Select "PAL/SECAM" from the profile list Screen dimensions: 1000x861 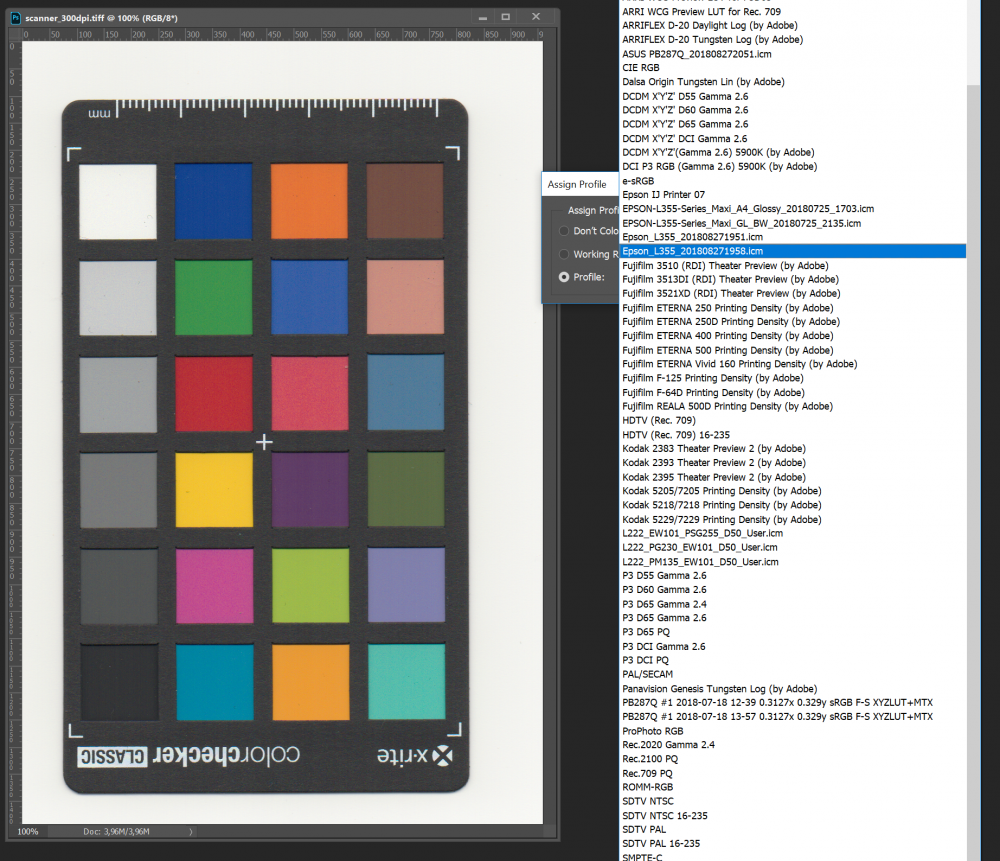(x=647, y=674)
